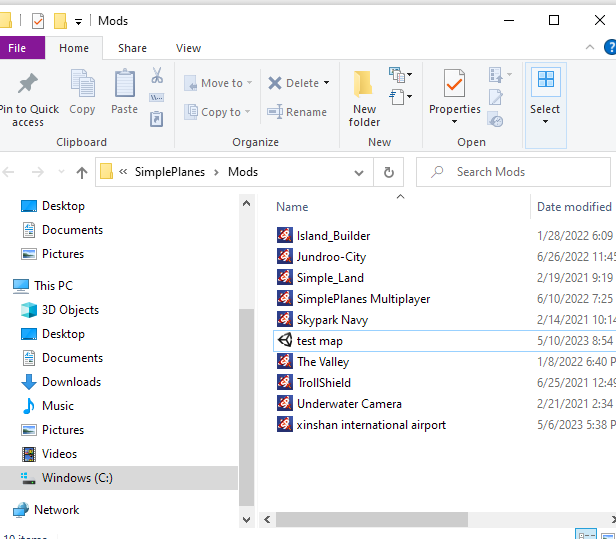Click the Paste clipboard button
The height and width of the screenshot is (539, 616).
(x=125, y=92)
